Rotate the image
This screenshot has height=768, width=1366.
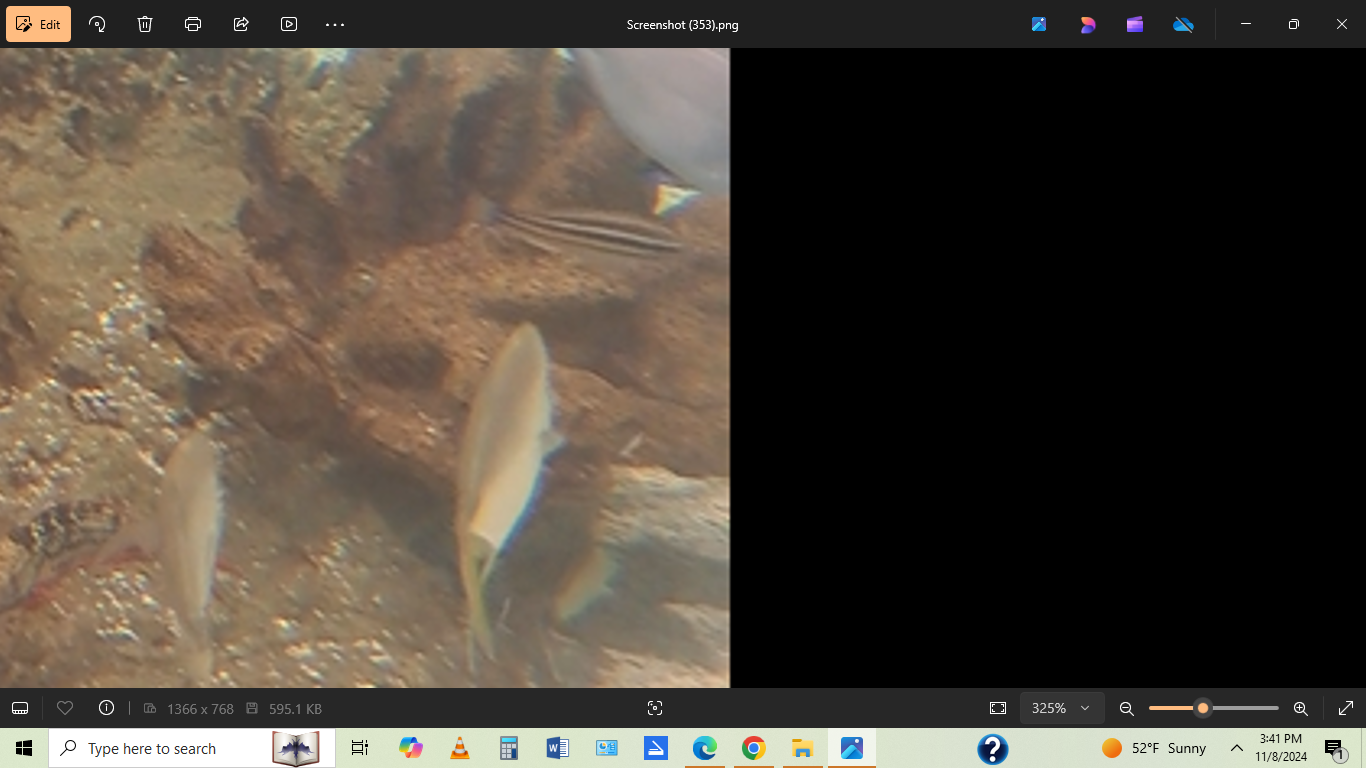[x=96, y=24]
